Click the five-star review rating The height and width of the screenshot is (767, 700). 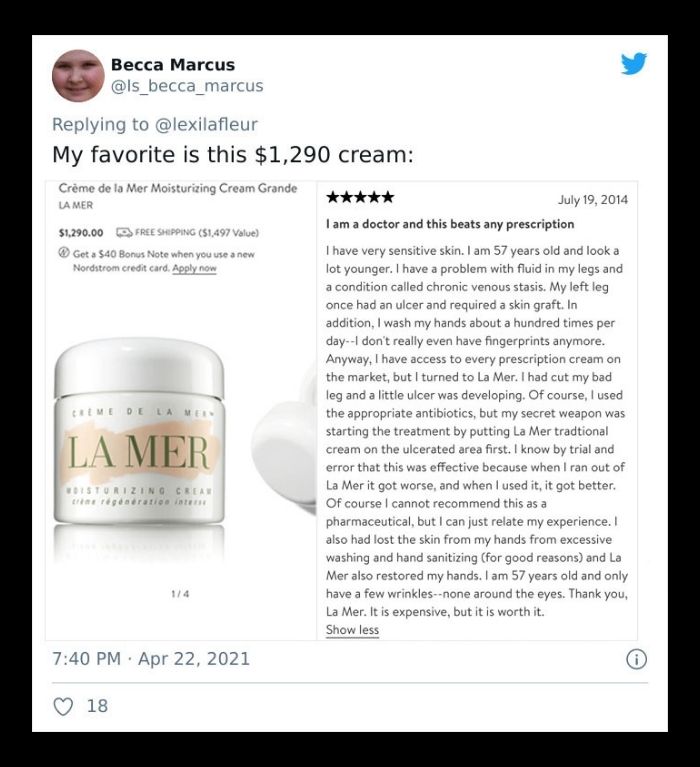pos(360,197)
